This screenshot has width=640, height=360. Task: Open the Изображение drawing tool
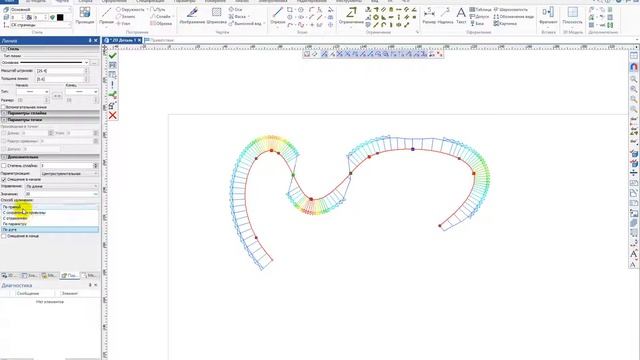[x=192, y=16]
